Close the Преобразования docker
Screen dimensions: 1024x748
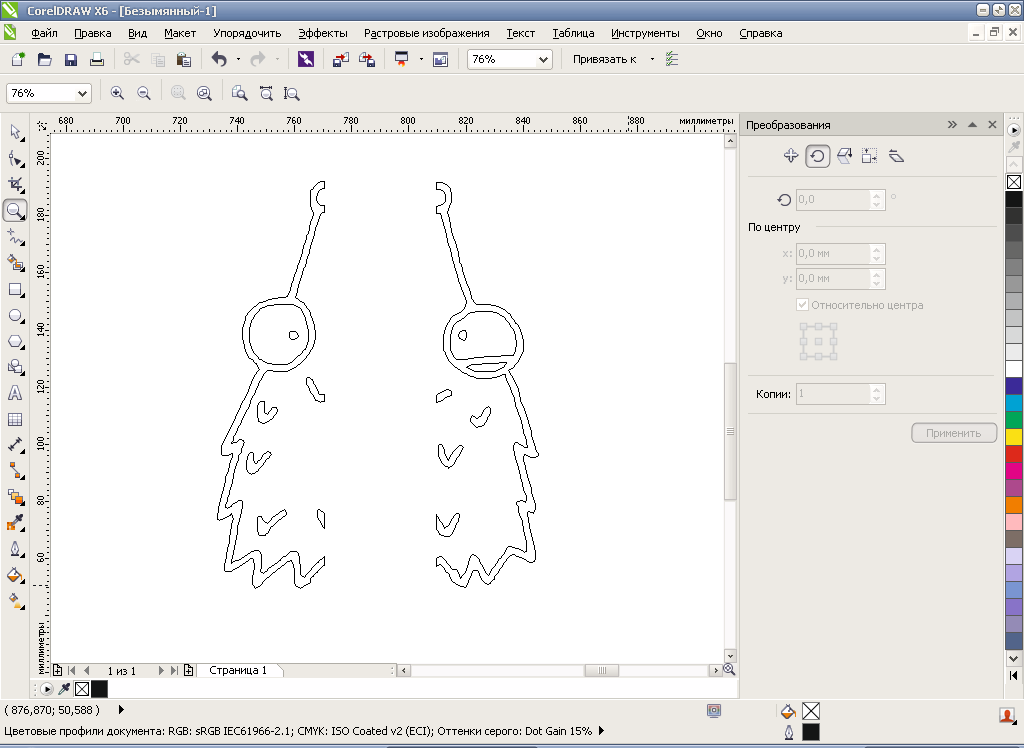click(x=992, y=125)
